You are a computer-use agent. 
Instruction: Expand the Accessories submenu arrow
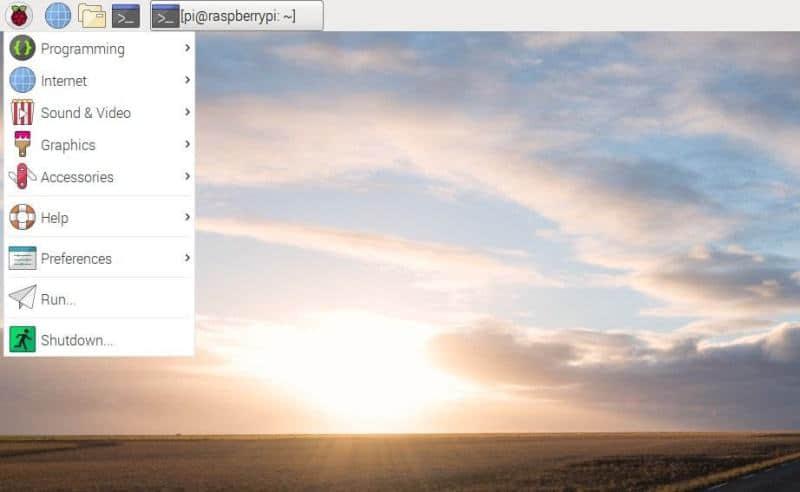[187, 177]
